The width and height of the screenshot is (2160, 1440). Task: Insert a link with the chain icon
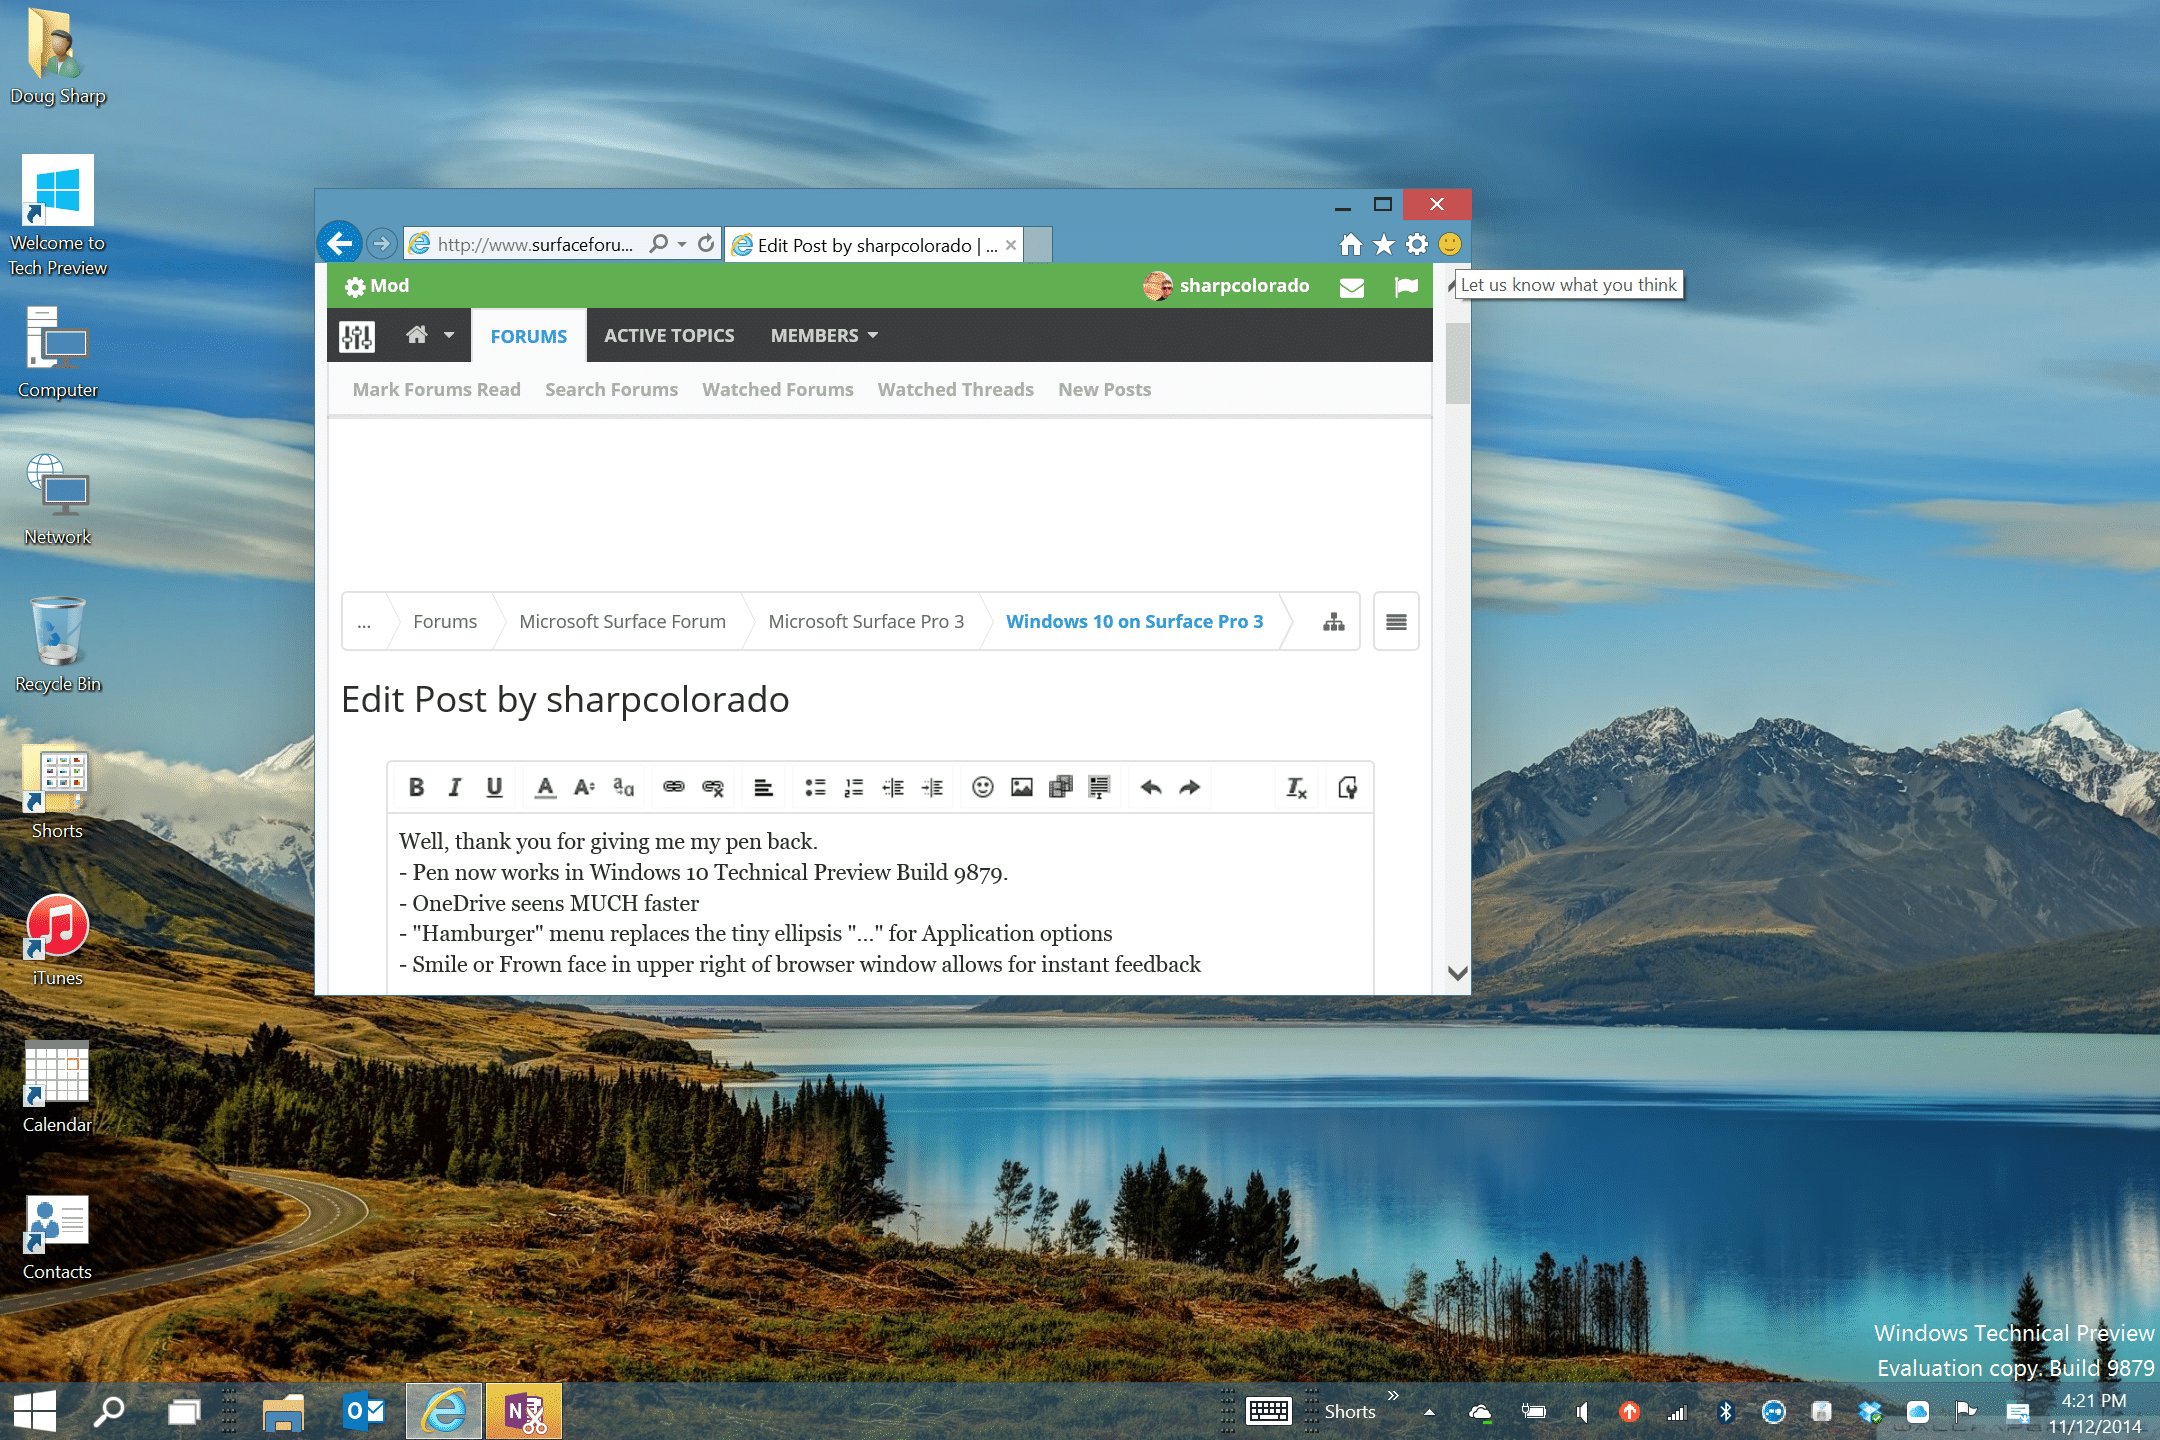tap(674, 788)
